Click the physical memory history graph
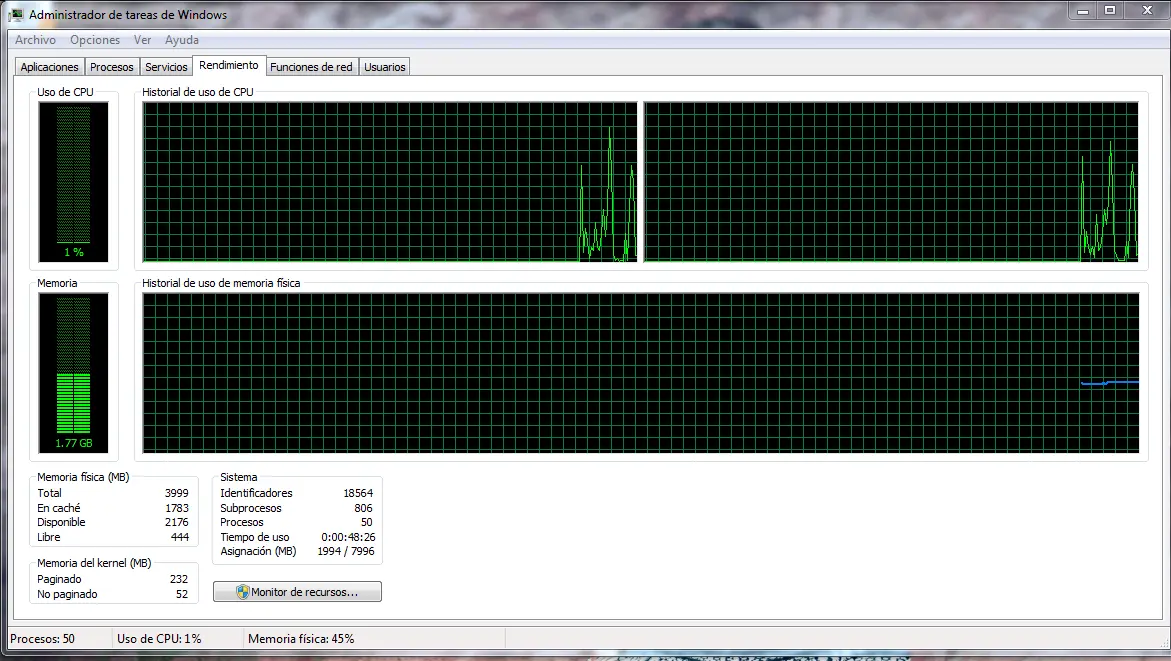Image resolution: width=1171 pixels, height=661 pixels. click(641, 373)
